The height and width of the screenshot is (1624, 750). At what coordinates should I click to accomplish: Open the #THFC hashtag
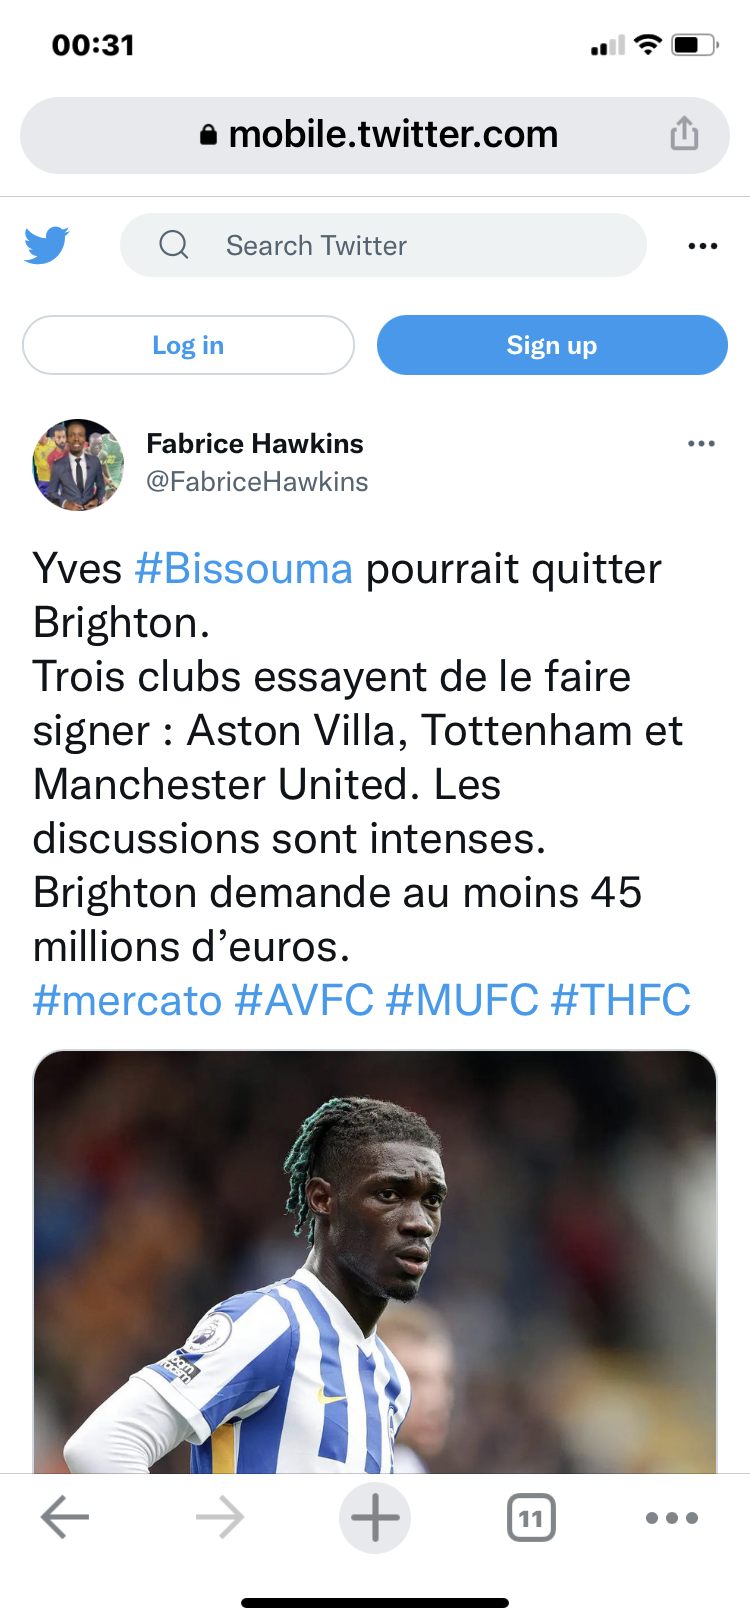pos(621,1000)
